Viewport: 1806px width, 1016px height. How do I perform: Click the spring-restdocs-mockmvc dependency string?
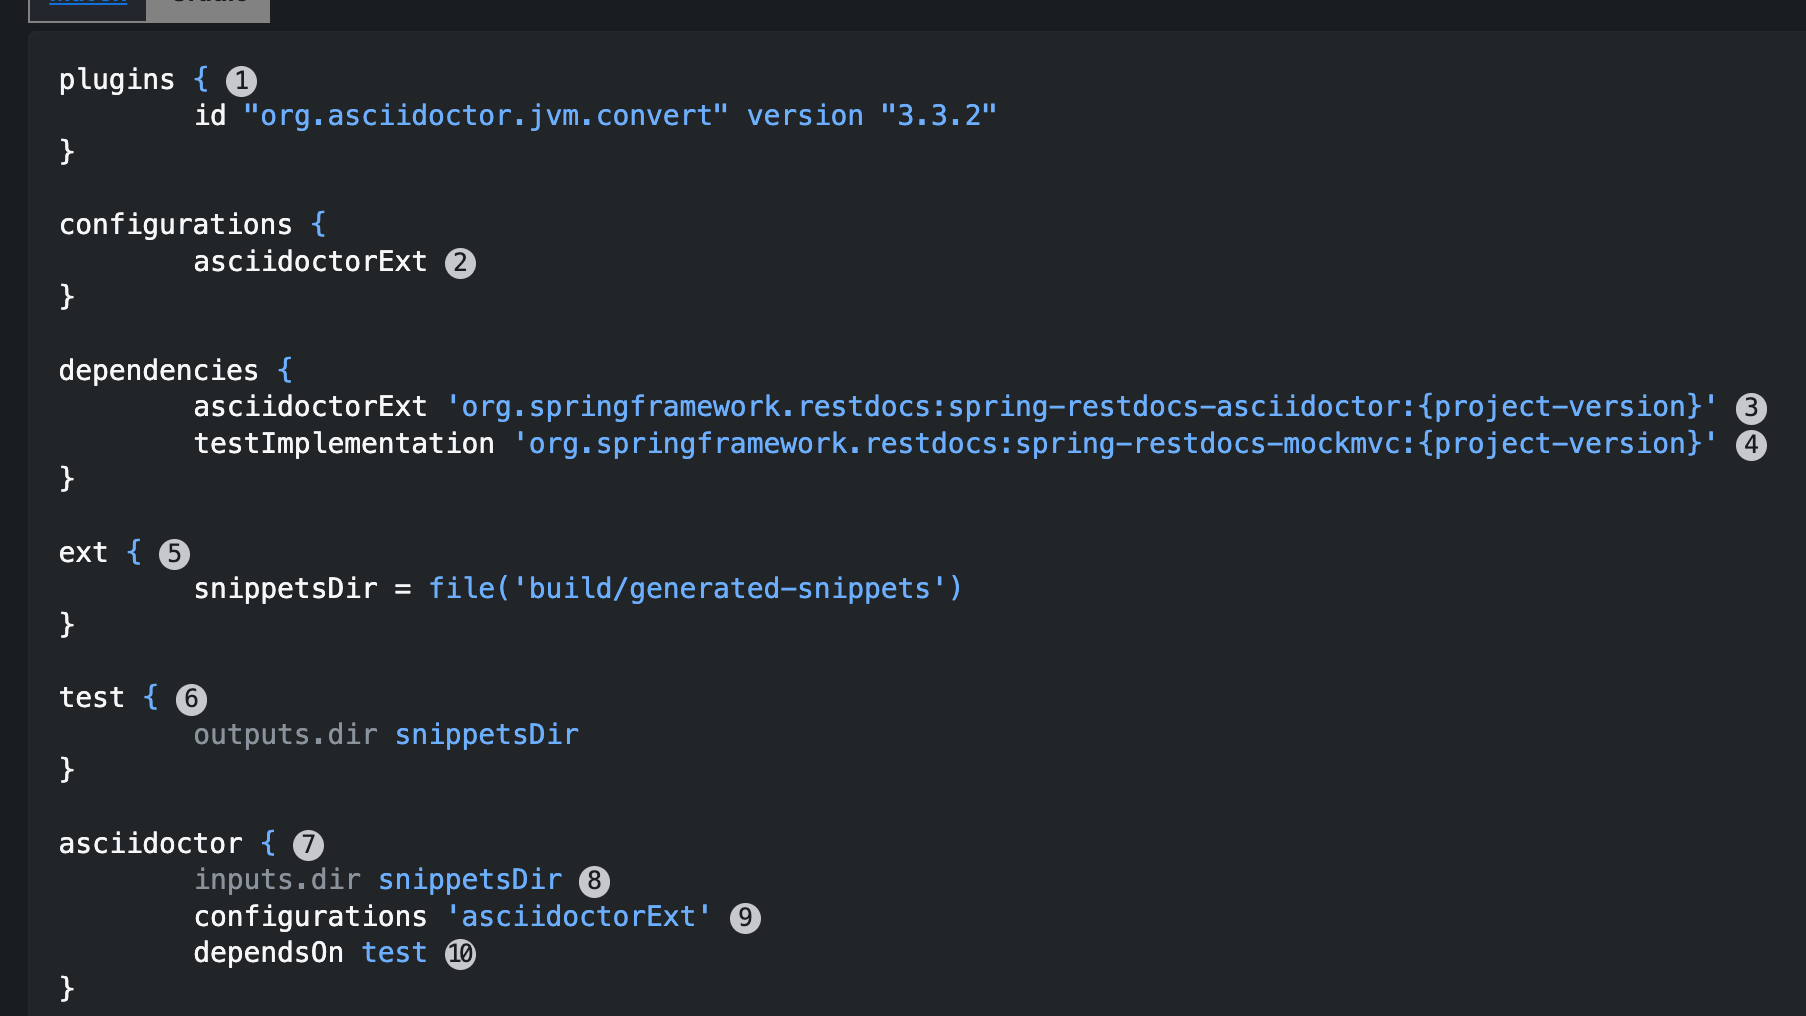point(1115,444)
